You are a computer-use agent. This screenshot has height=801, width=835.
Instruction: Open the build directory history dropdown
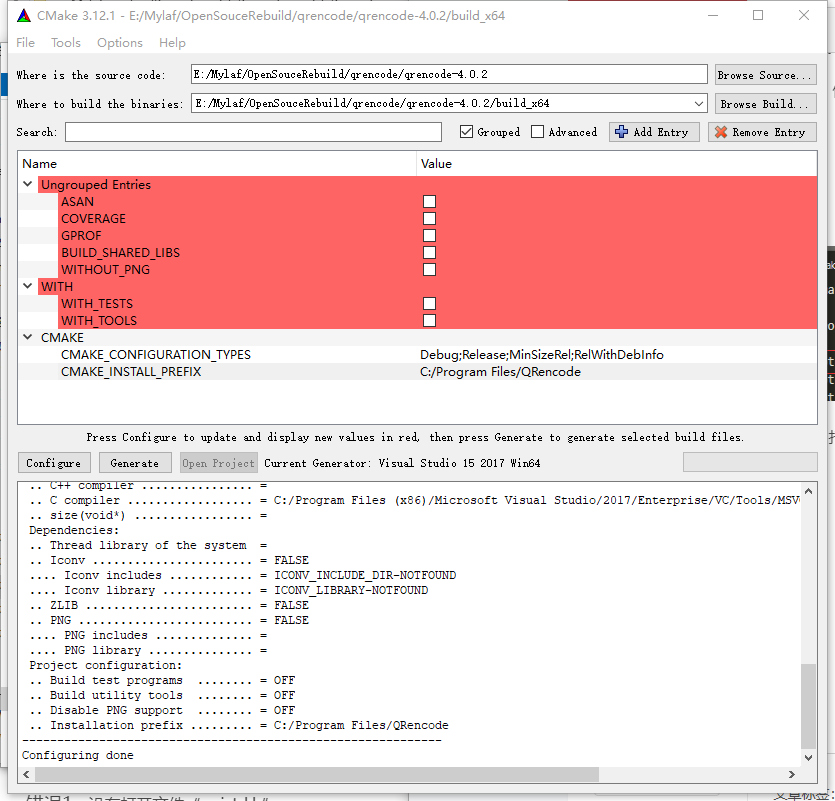click(x=699, y=103)
